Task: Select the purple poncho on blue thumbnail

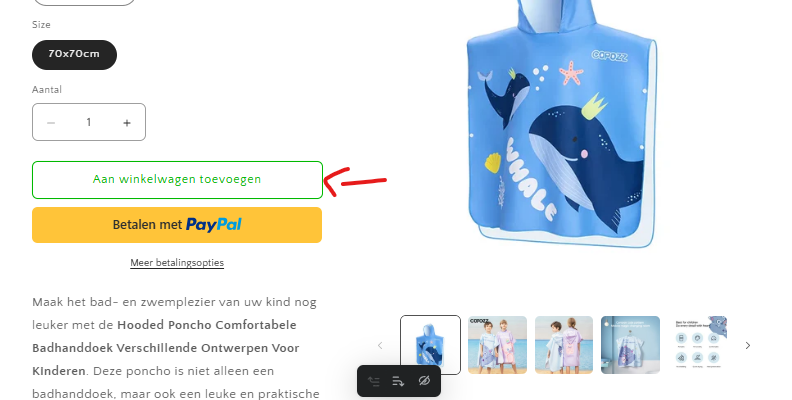Action: tap(630, 345)
